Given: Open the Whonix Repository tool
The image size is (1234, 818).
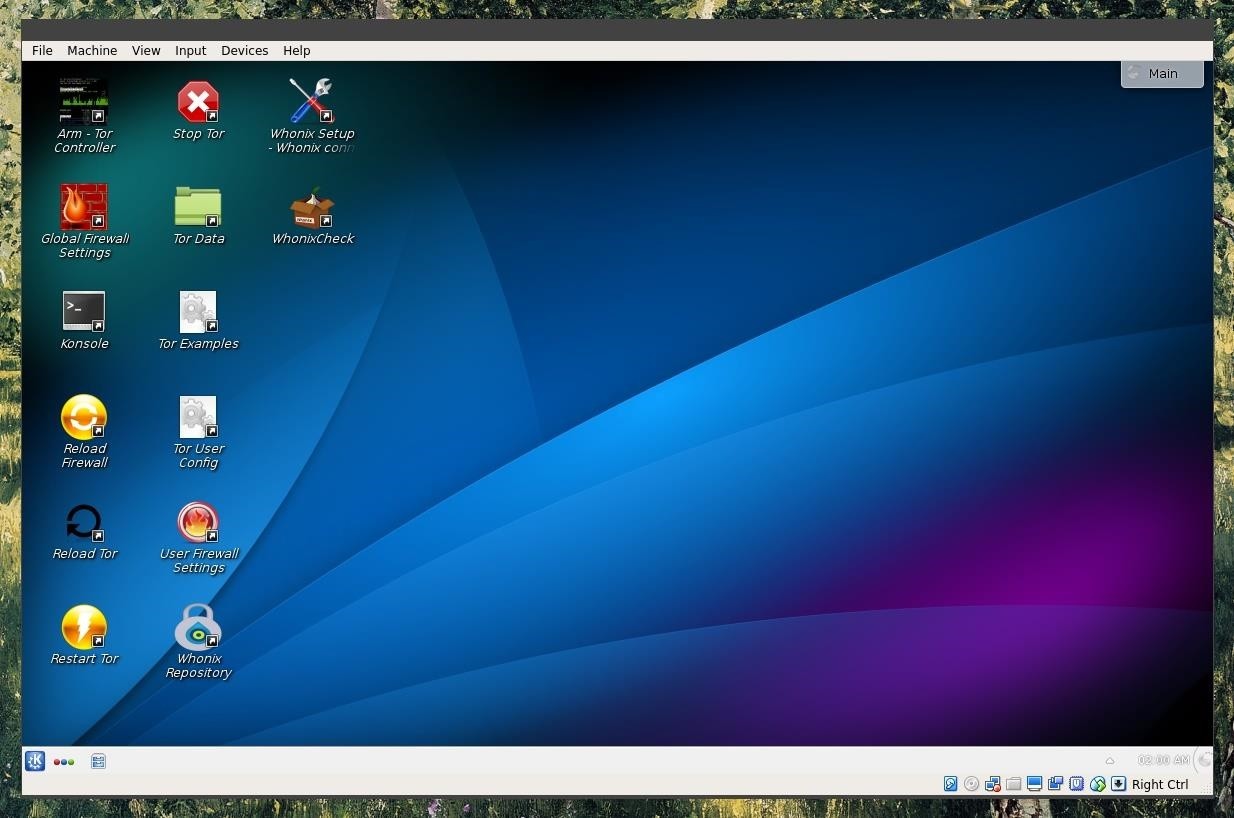Looking at the screenshot, I should click(198, 628).
